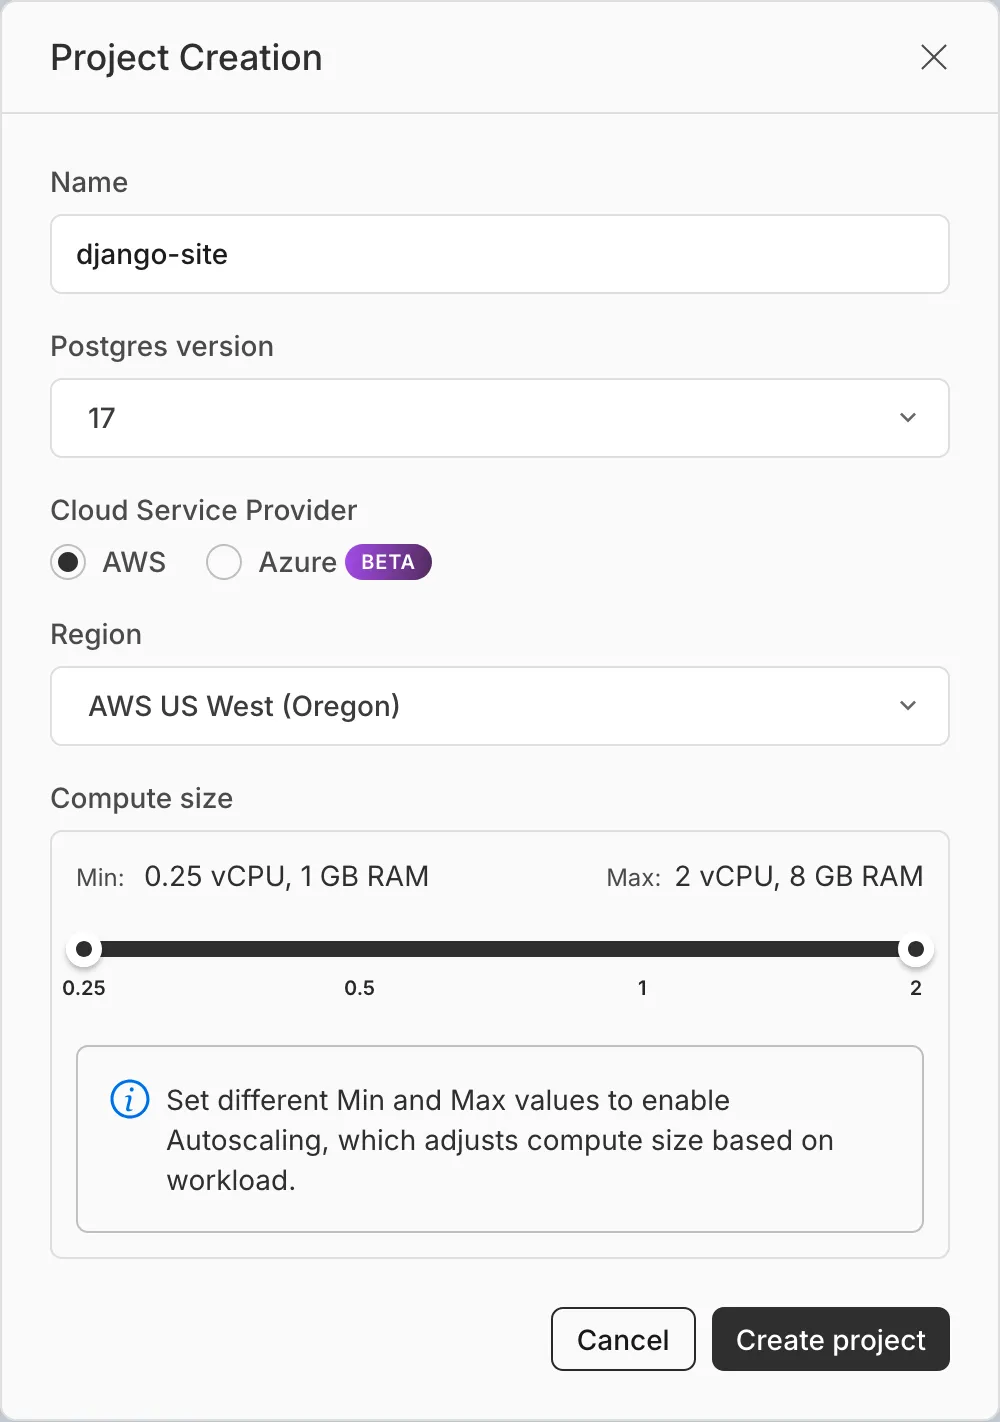This screenshot has width=1000, height=1422.
Task: Click the BETA badge next to Azure
Action: pyautogui.click(x=388, y=562)
